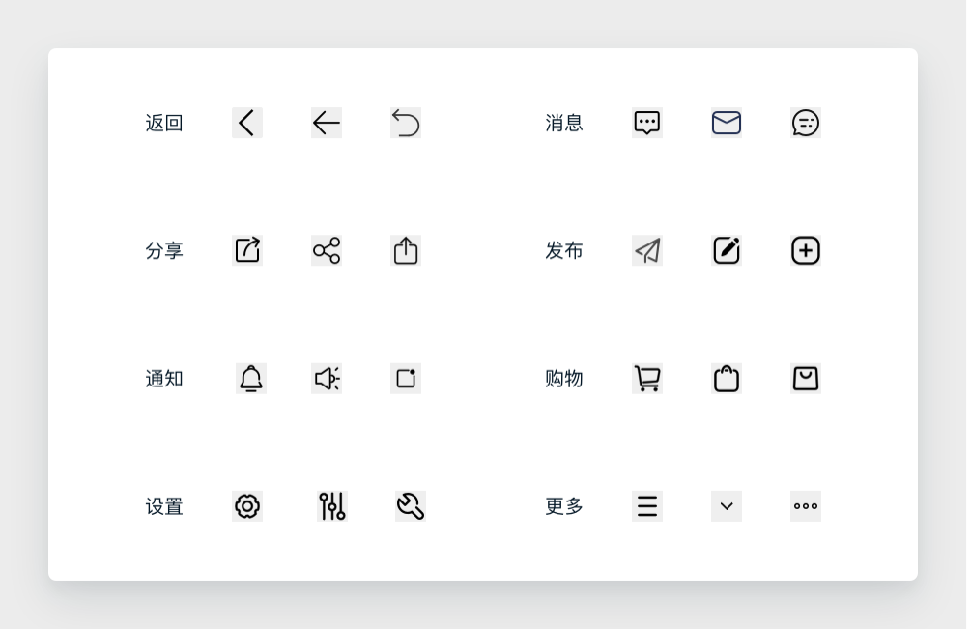Click the left chevron back icon
967x629 pixels.
247,123
